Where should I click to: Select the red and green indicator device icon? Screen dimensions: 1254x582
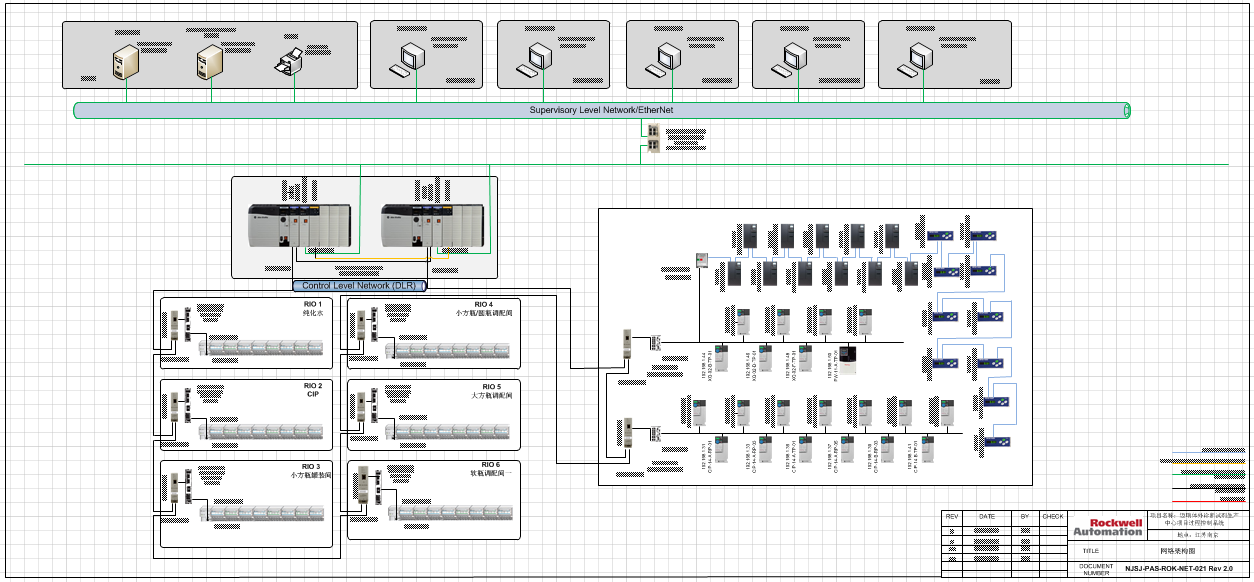tap(701, 261)
